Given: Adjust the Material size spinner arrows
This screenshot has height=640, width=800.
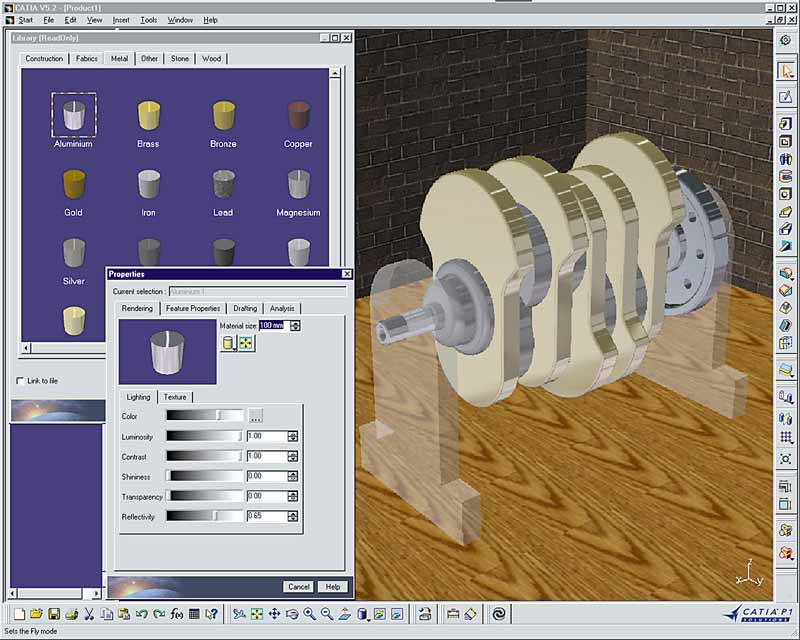Looking at the screenshot, I should (295, 326).
